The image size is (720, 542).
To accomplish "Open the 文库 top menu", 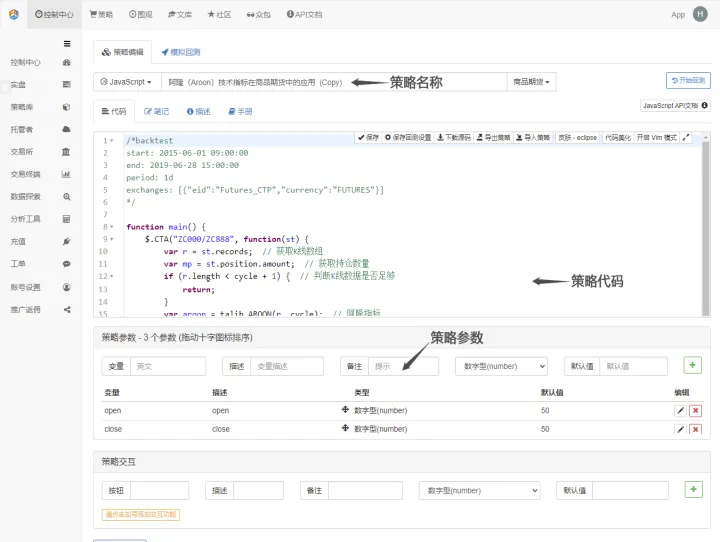I will pos(180,14).
